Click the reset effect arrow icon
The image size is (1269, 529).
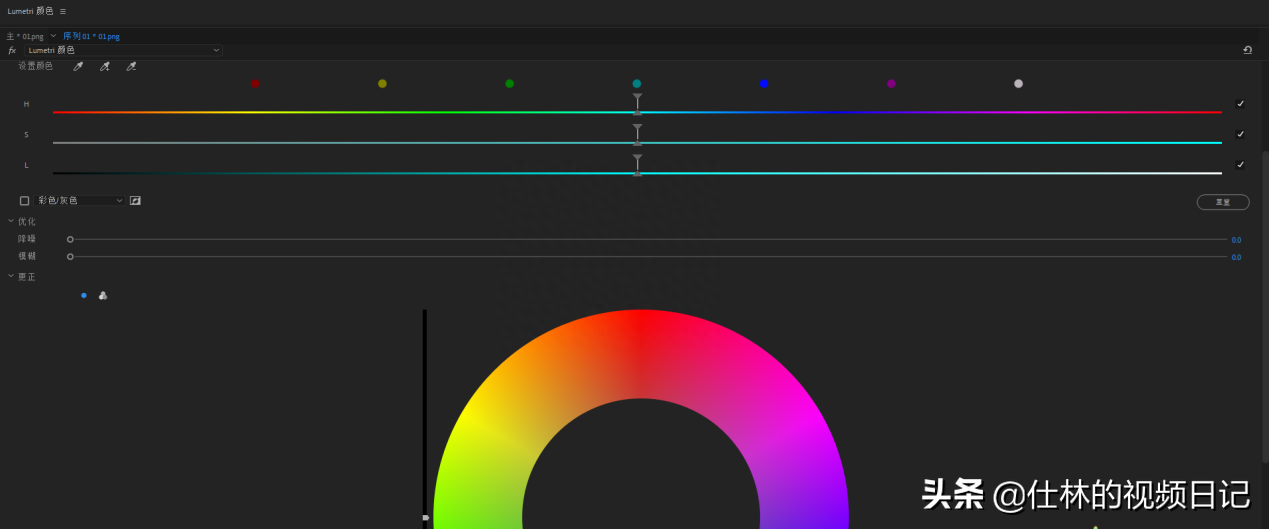pos(1247,50)
